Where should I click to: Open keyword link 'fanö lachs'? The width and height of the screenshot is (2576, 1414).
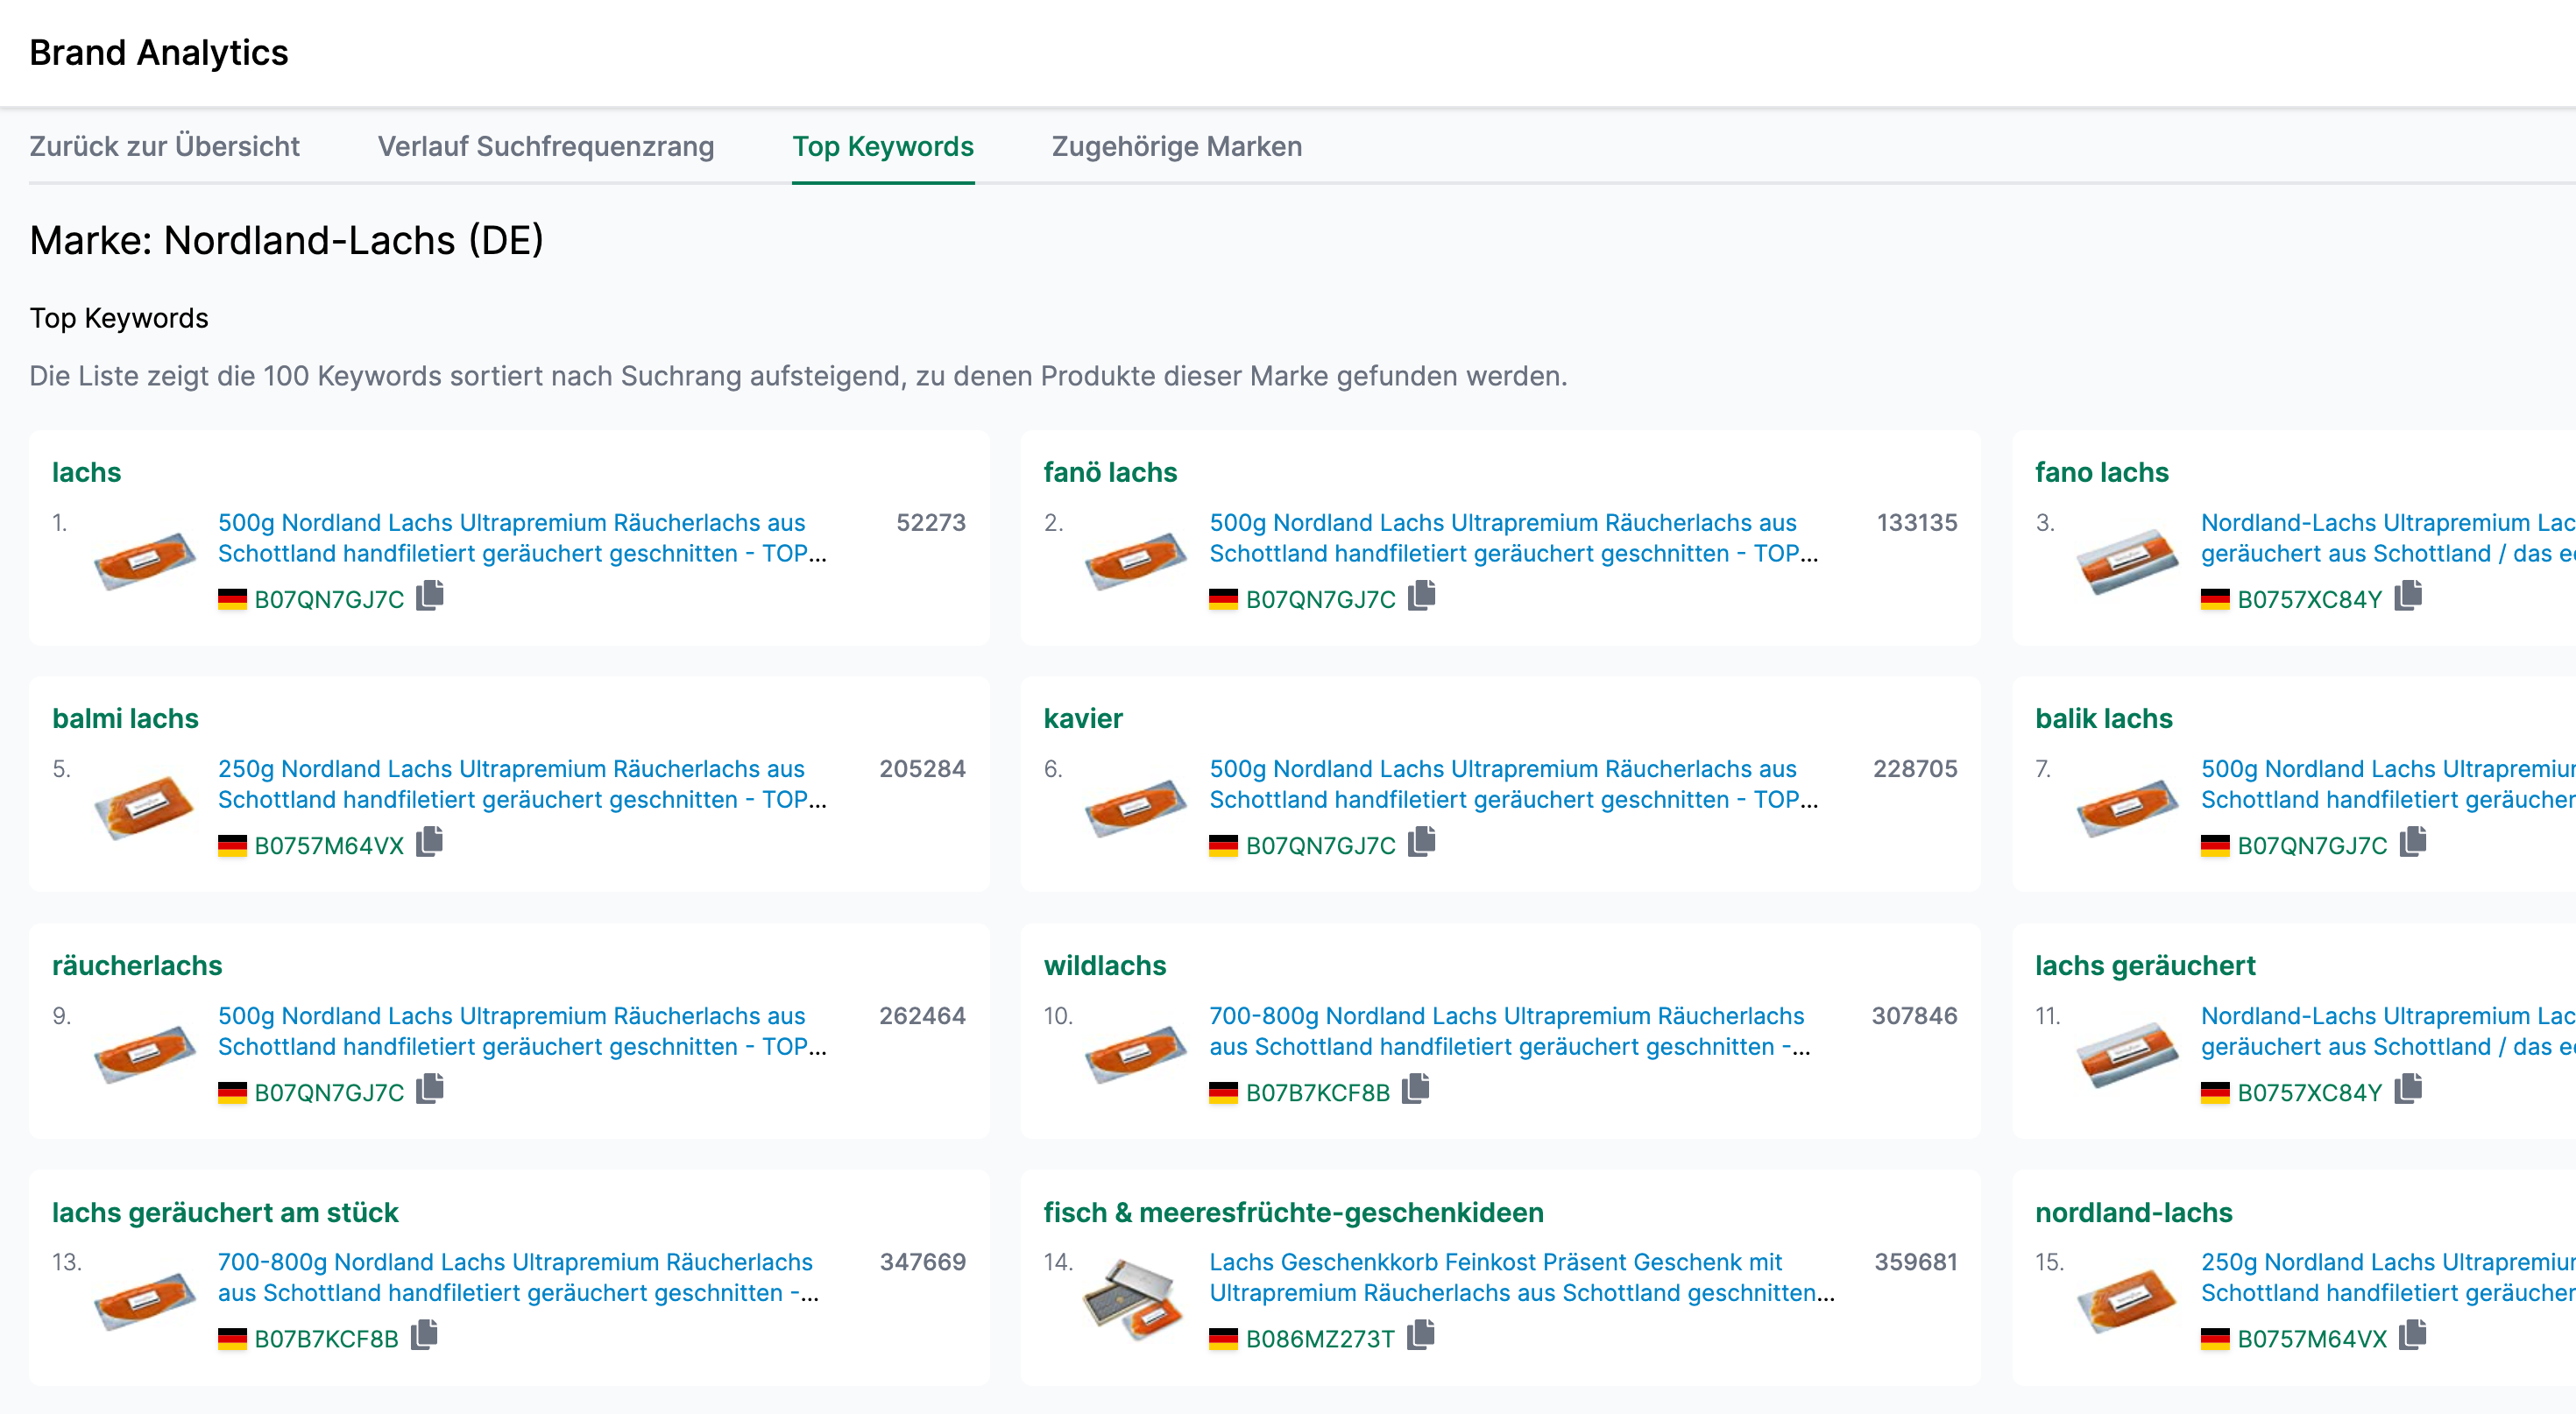click(x=1110, y=472)
